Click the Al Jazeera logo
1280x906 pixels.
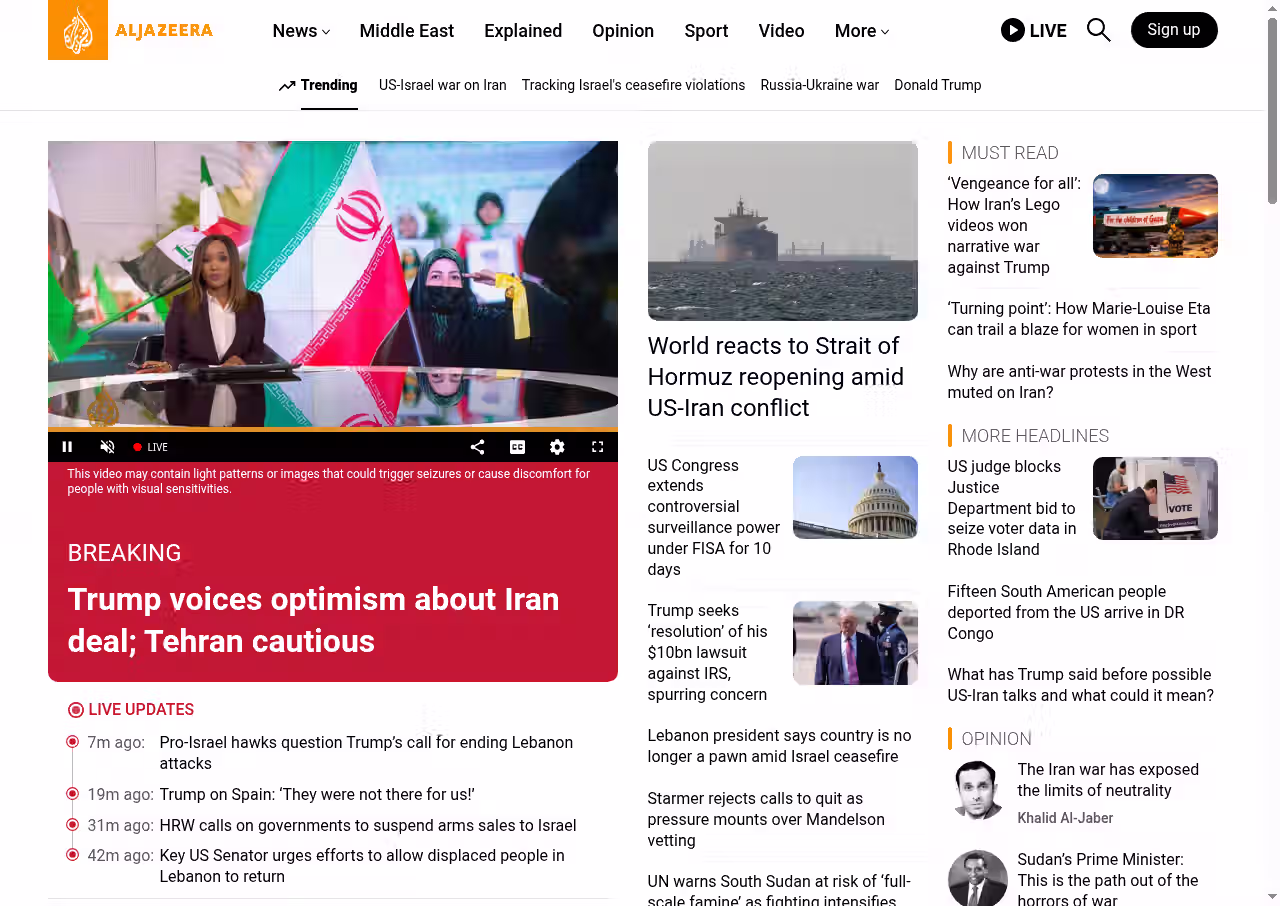[130, 30]
